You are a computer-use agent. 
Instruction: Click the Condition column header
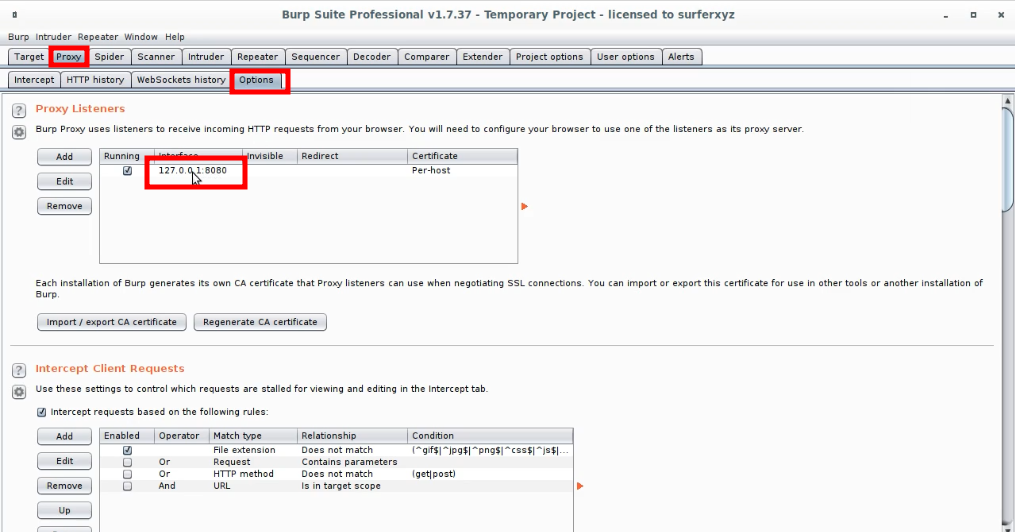point(490,436)
